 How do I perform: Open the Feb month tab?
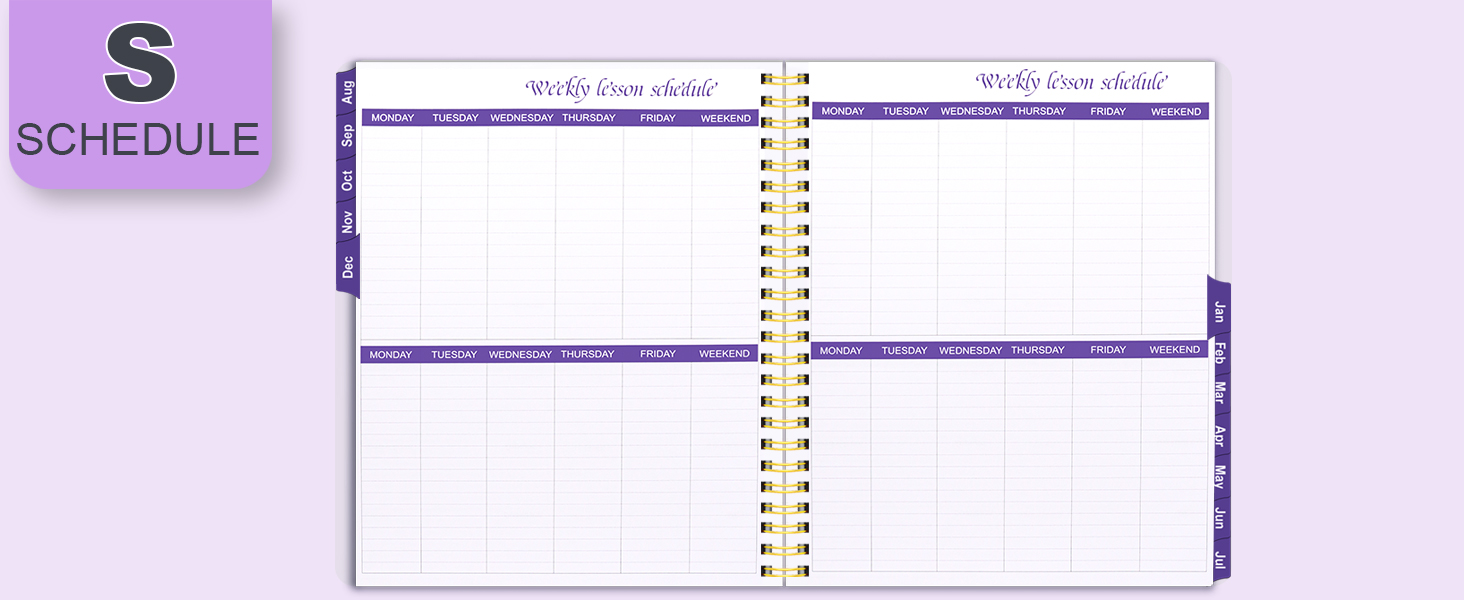[1220, 352]
